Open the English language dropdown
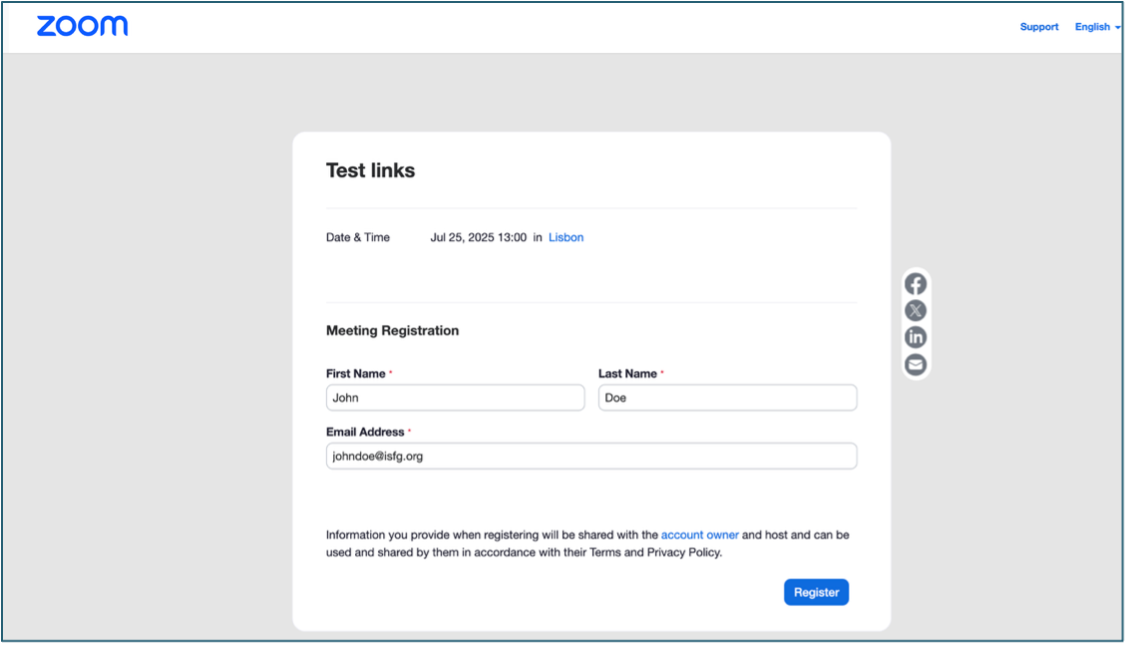This screenshot has height=647, width=1127. [1097, 27]
